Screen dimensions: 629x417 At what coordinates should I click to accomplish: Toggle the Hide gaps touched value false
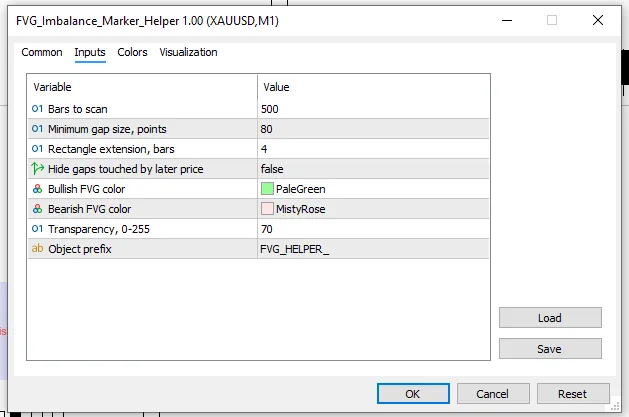[373, 169]
